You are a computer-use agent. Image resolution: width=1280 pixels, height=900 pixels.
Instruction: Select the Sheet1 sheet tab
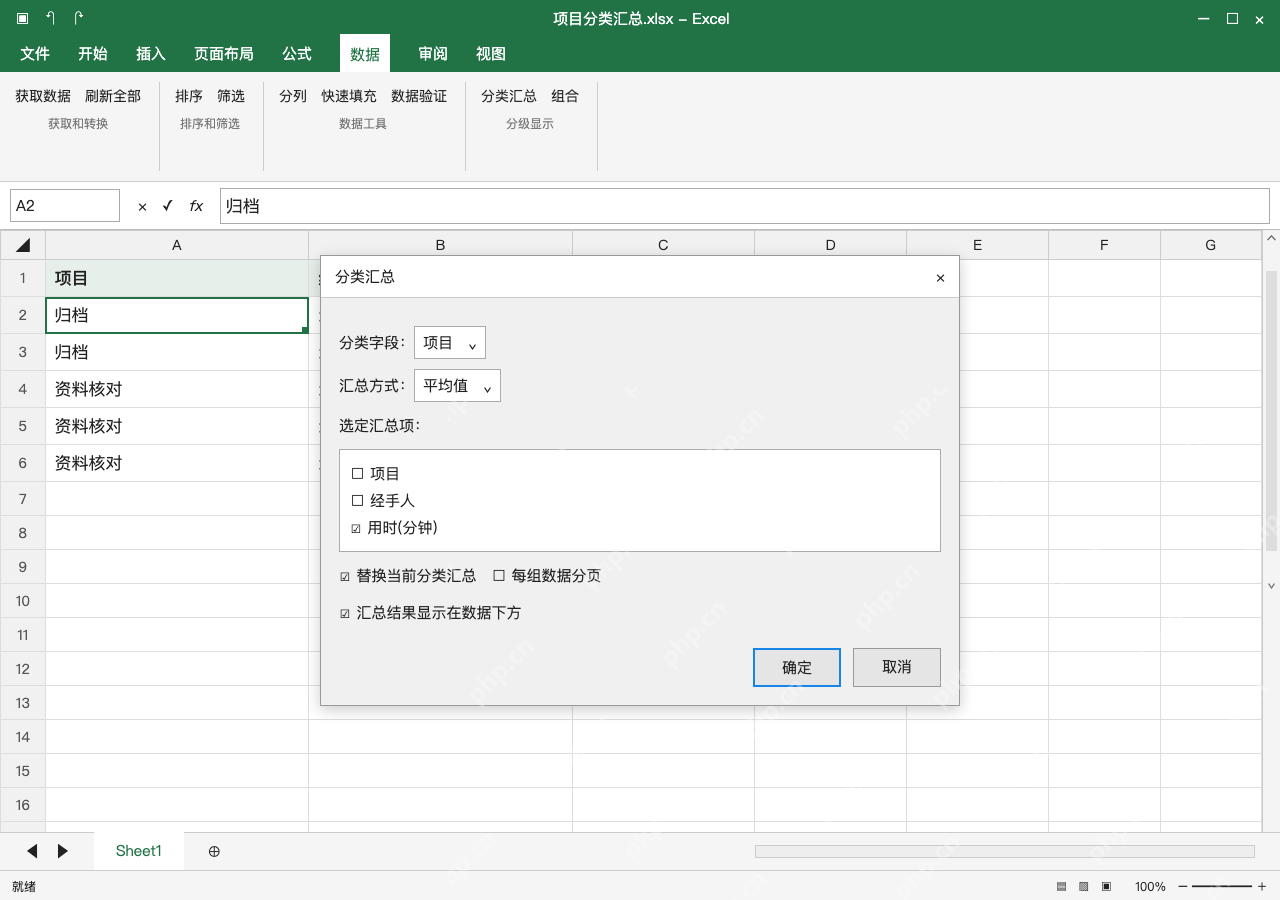click(139, 851)
